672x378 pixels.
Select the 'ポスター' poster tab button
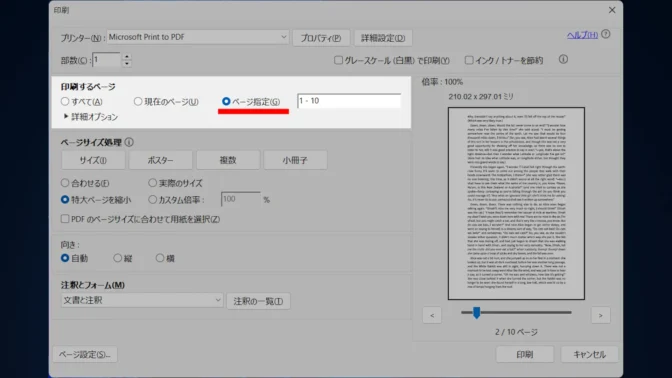pyautogui.click(x=160, y=160)
